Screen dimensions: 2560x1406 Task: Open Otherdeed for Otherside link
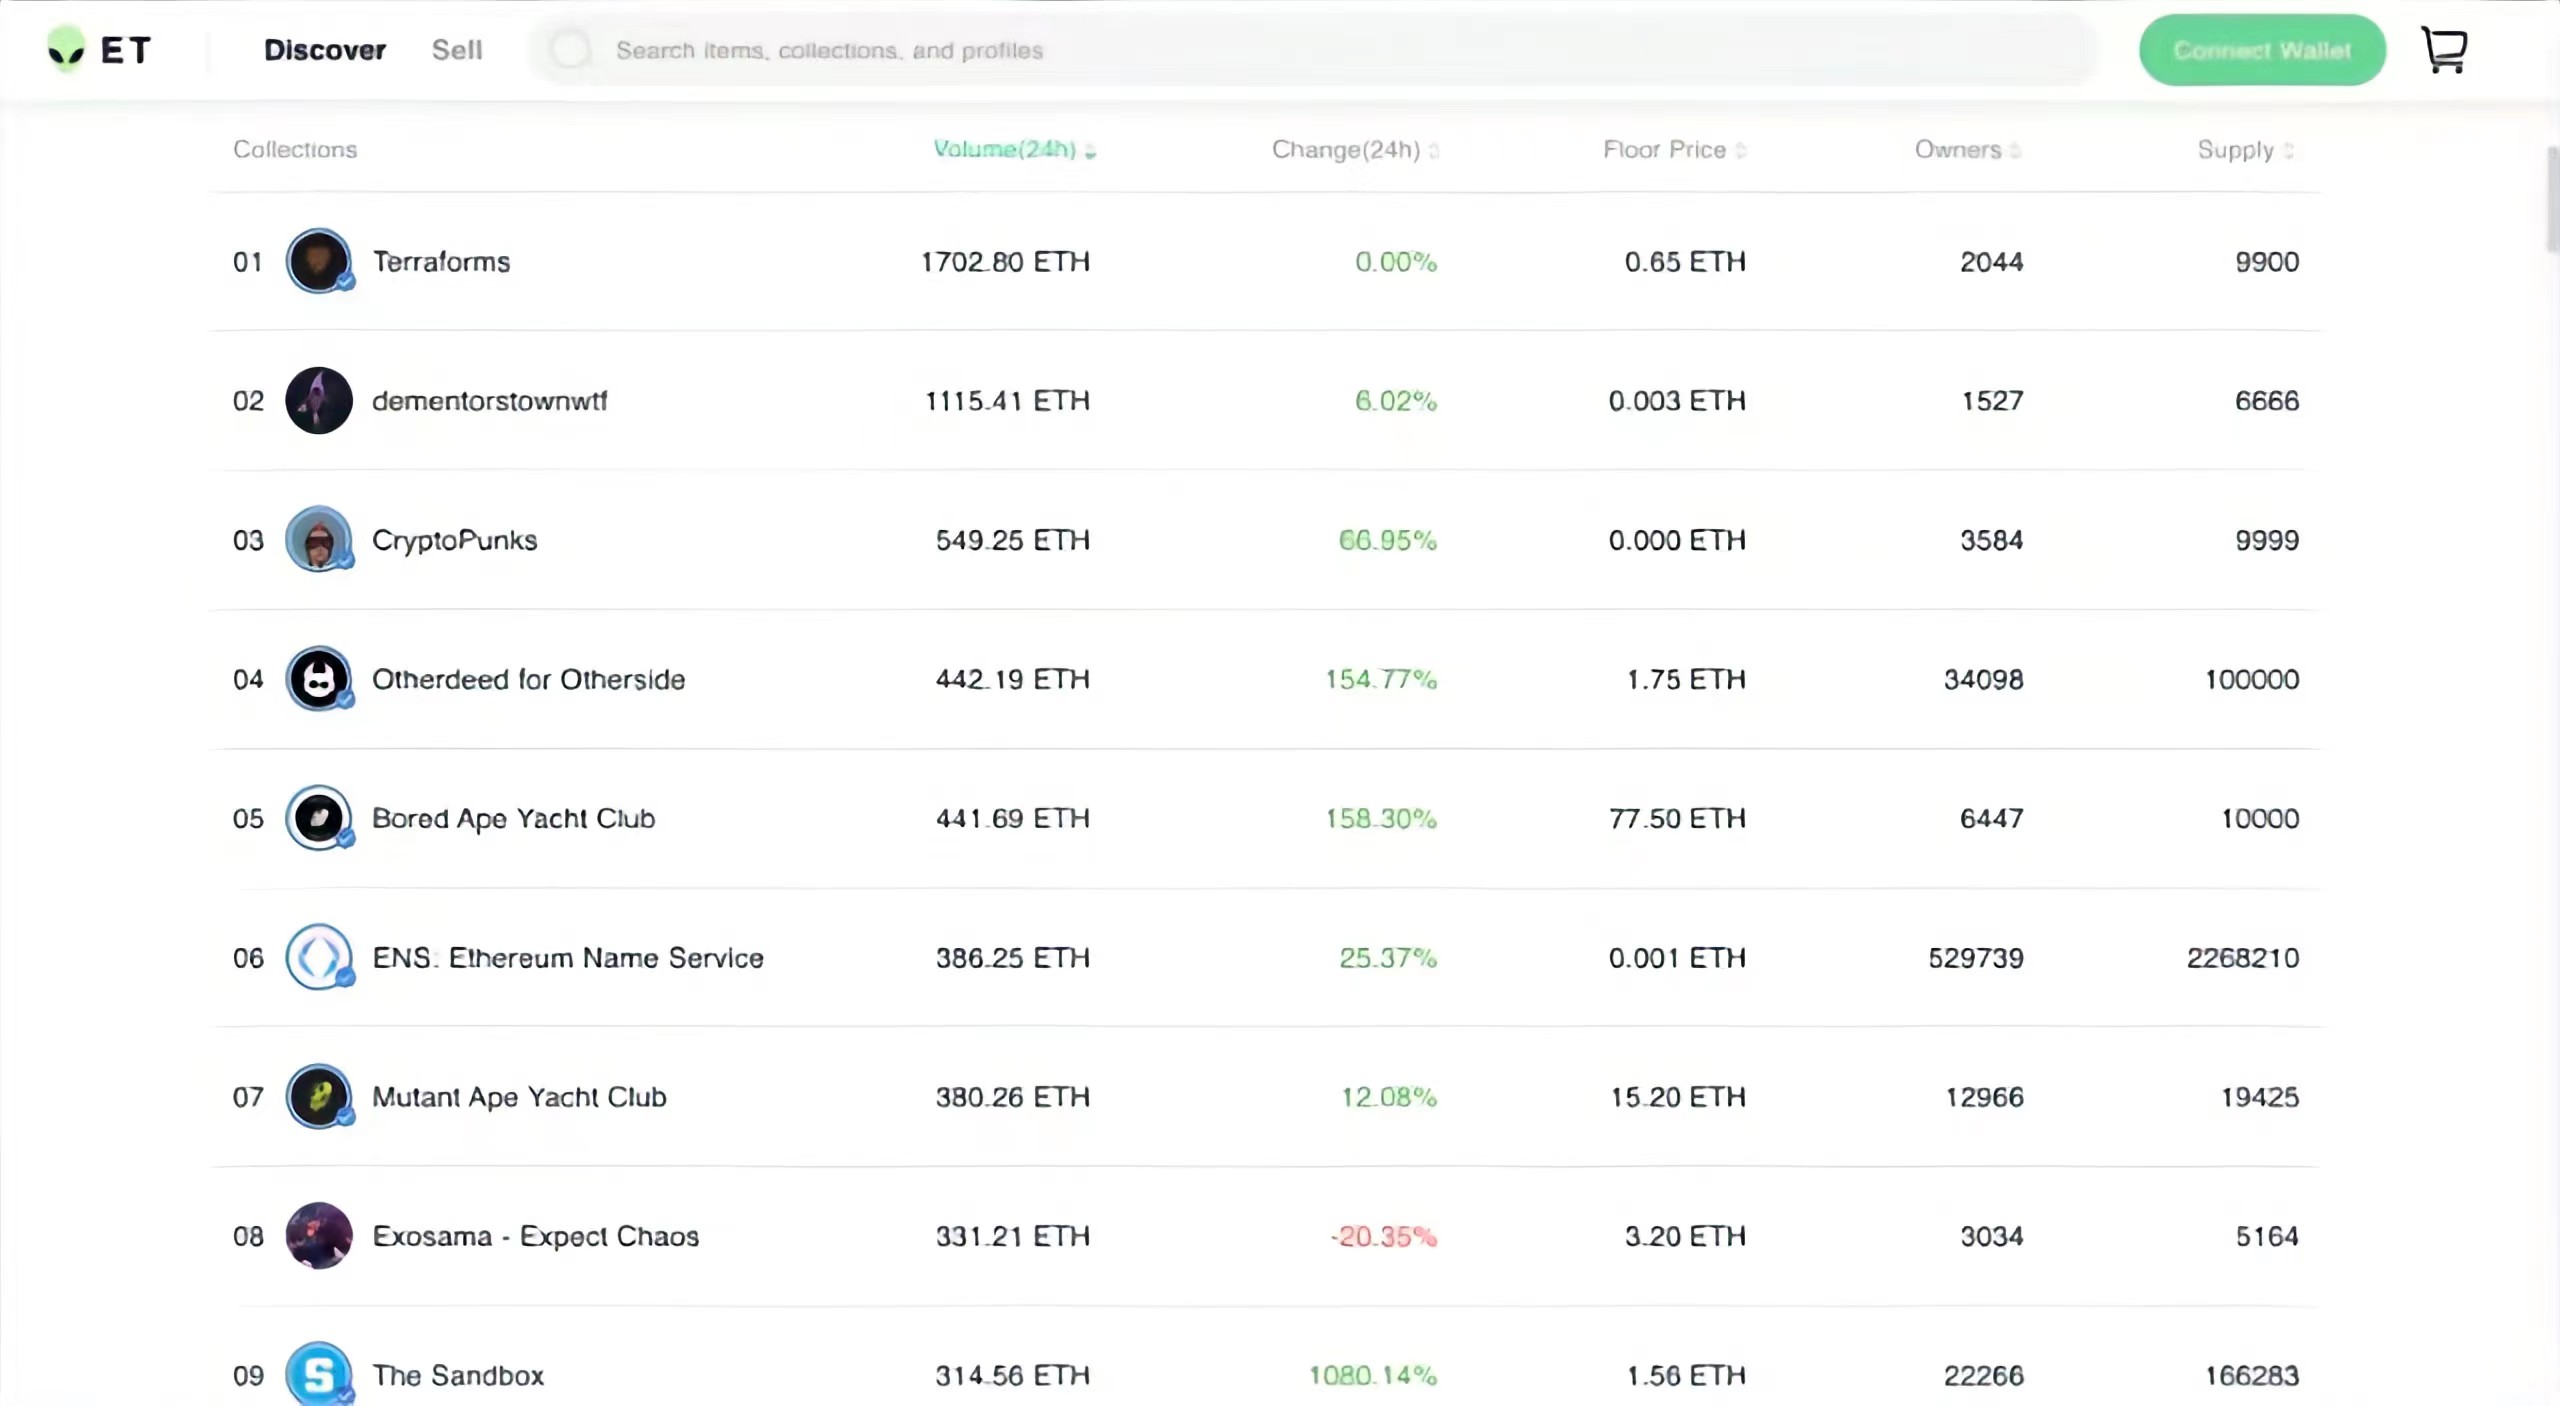pyautogui.click(x=529, y=679)
